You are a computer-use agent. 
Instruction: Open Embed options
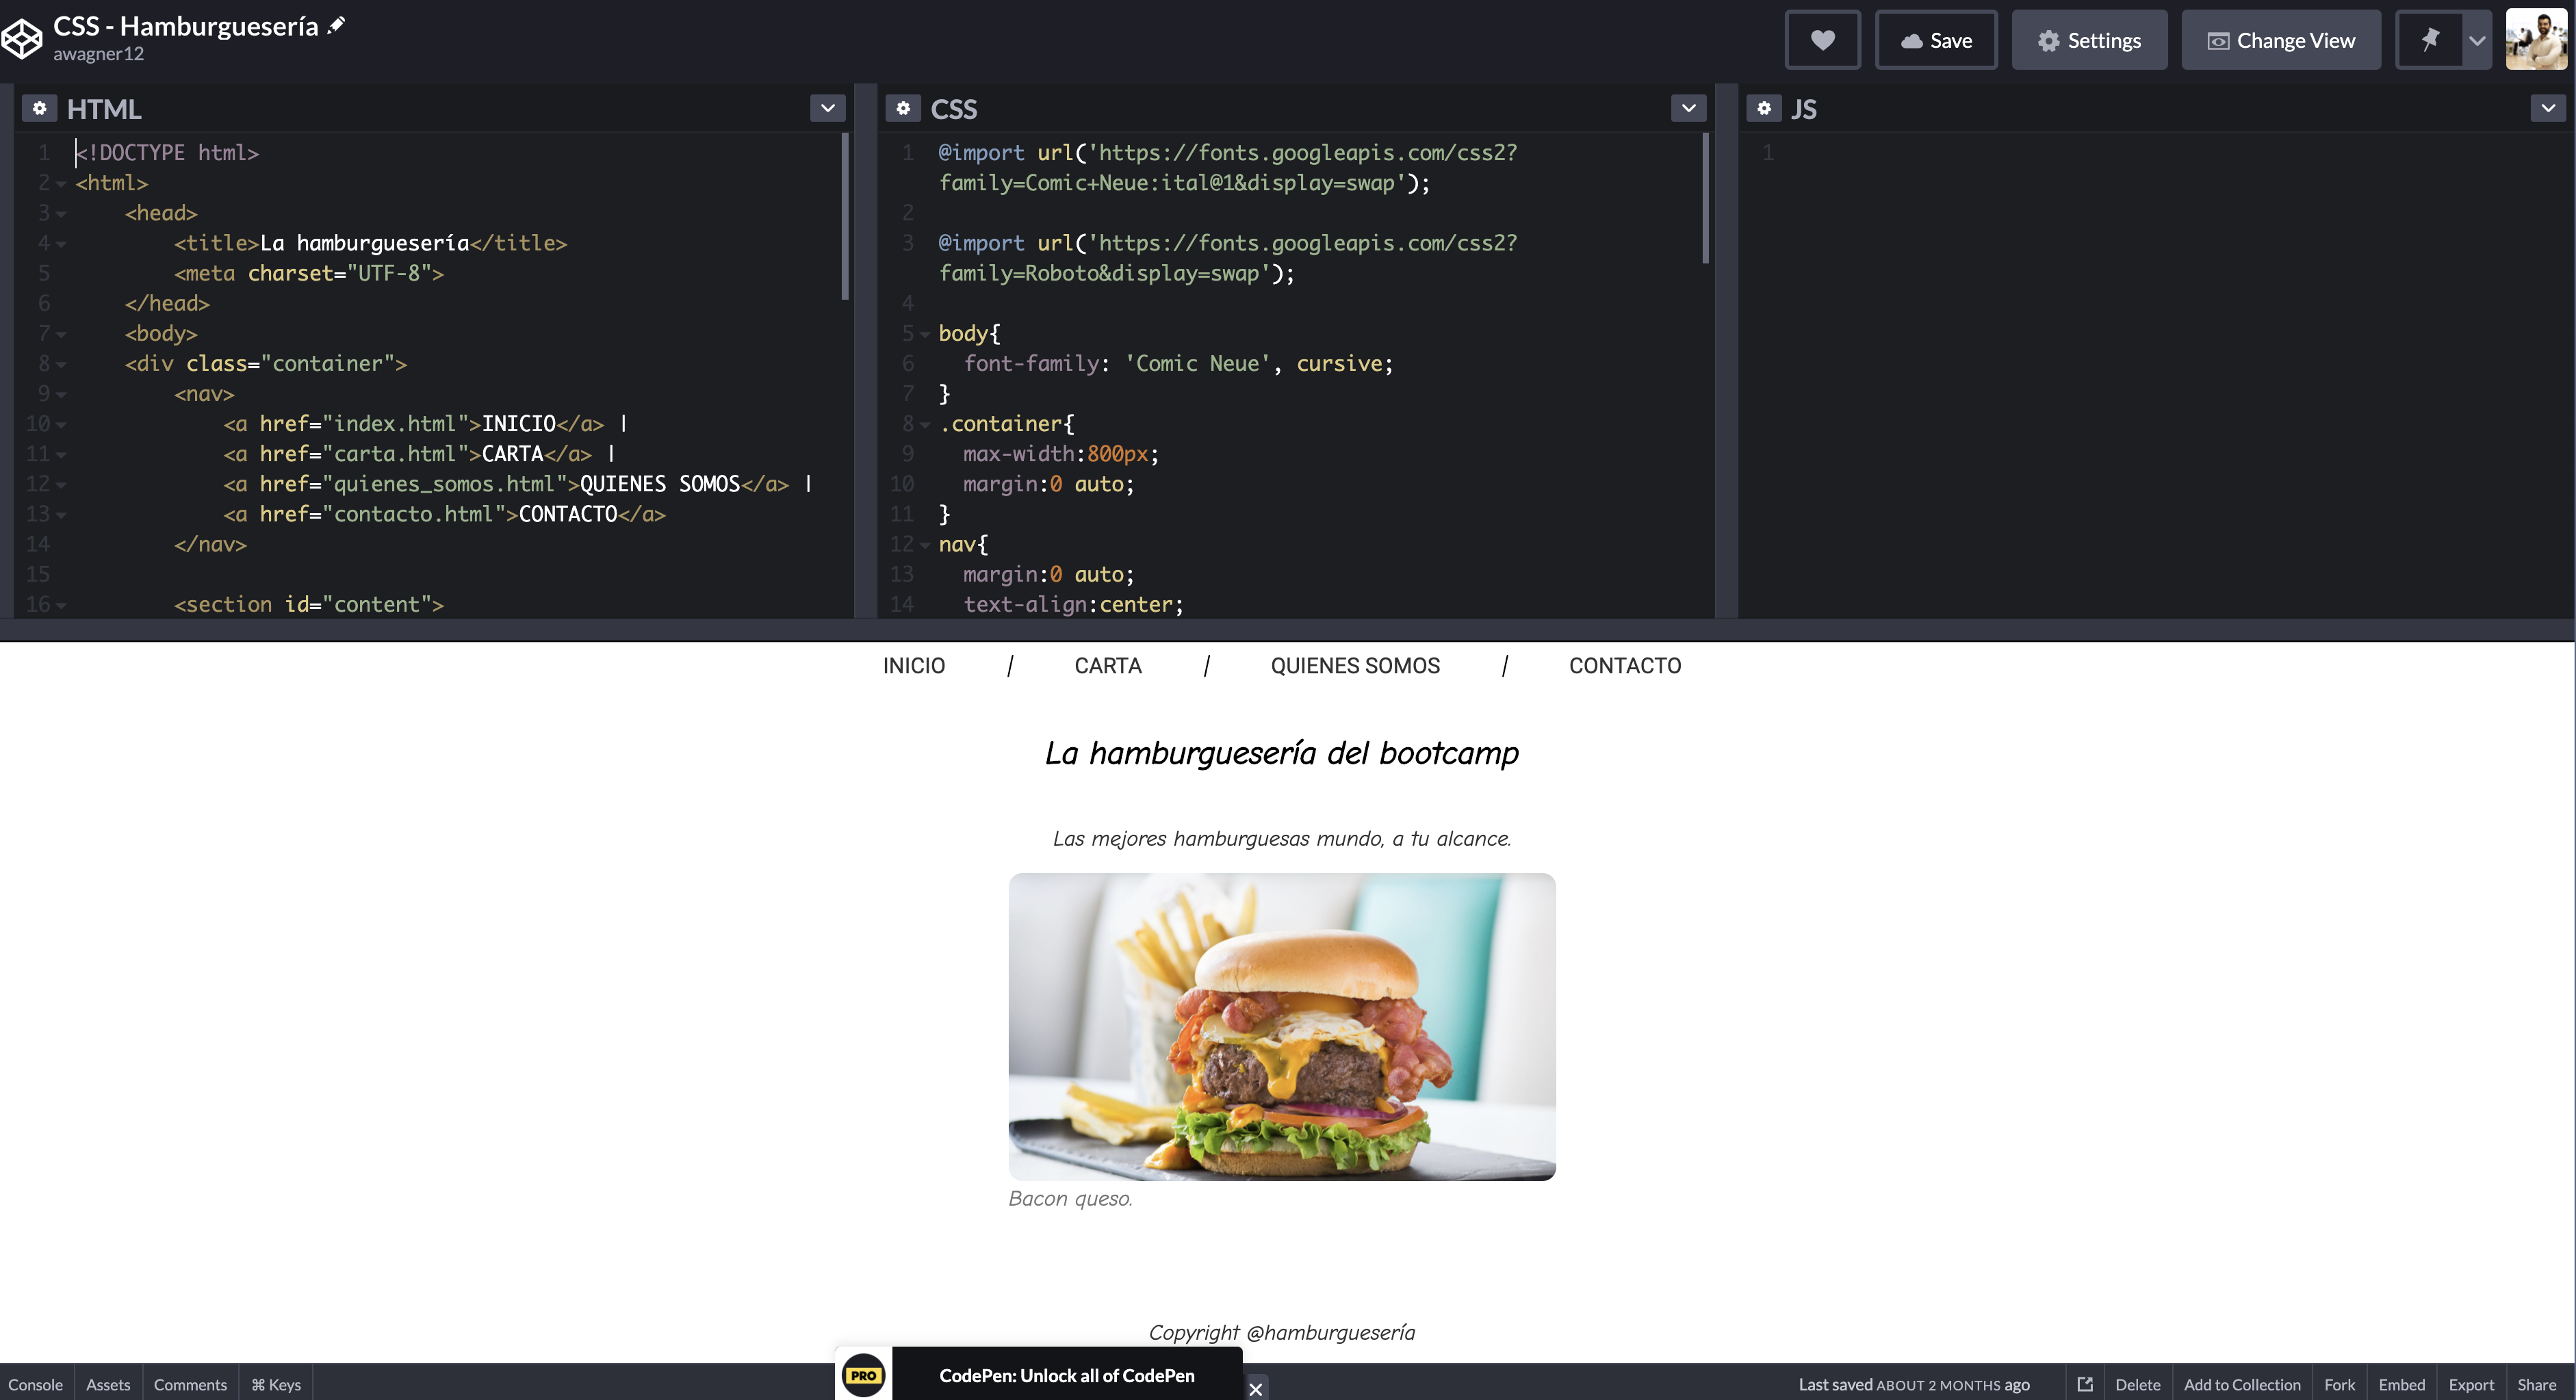tap(2401, 1384)
